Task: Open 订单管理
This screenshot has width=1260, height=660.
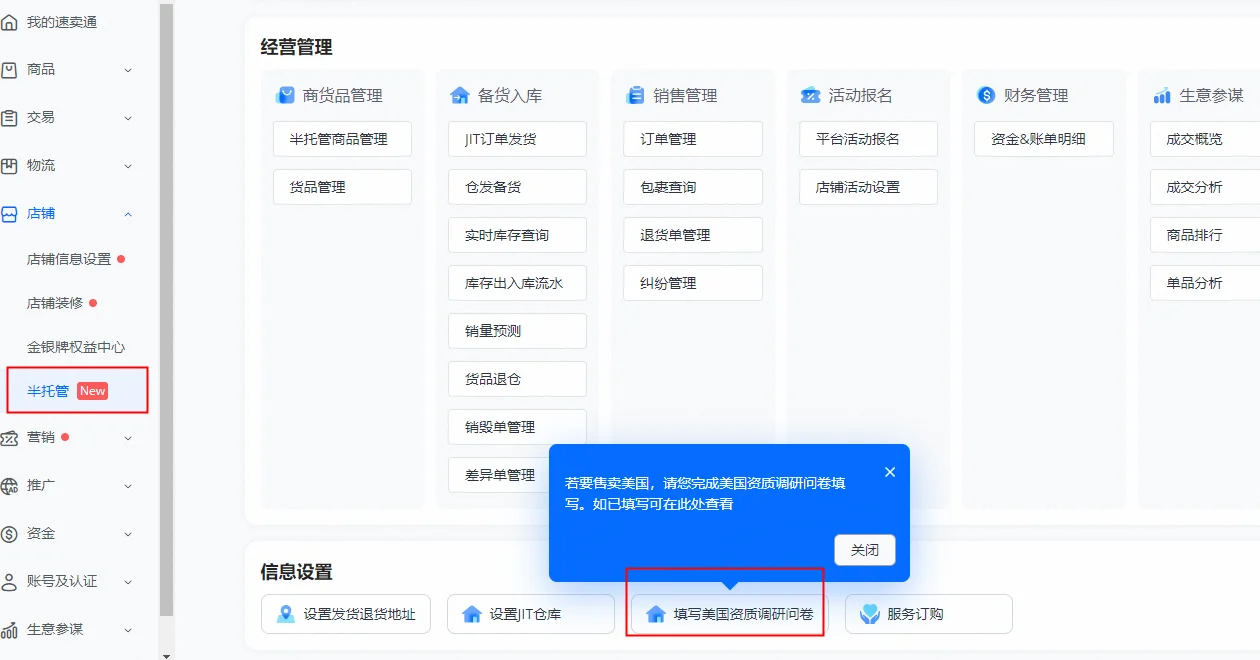Action: coord(693,139)
